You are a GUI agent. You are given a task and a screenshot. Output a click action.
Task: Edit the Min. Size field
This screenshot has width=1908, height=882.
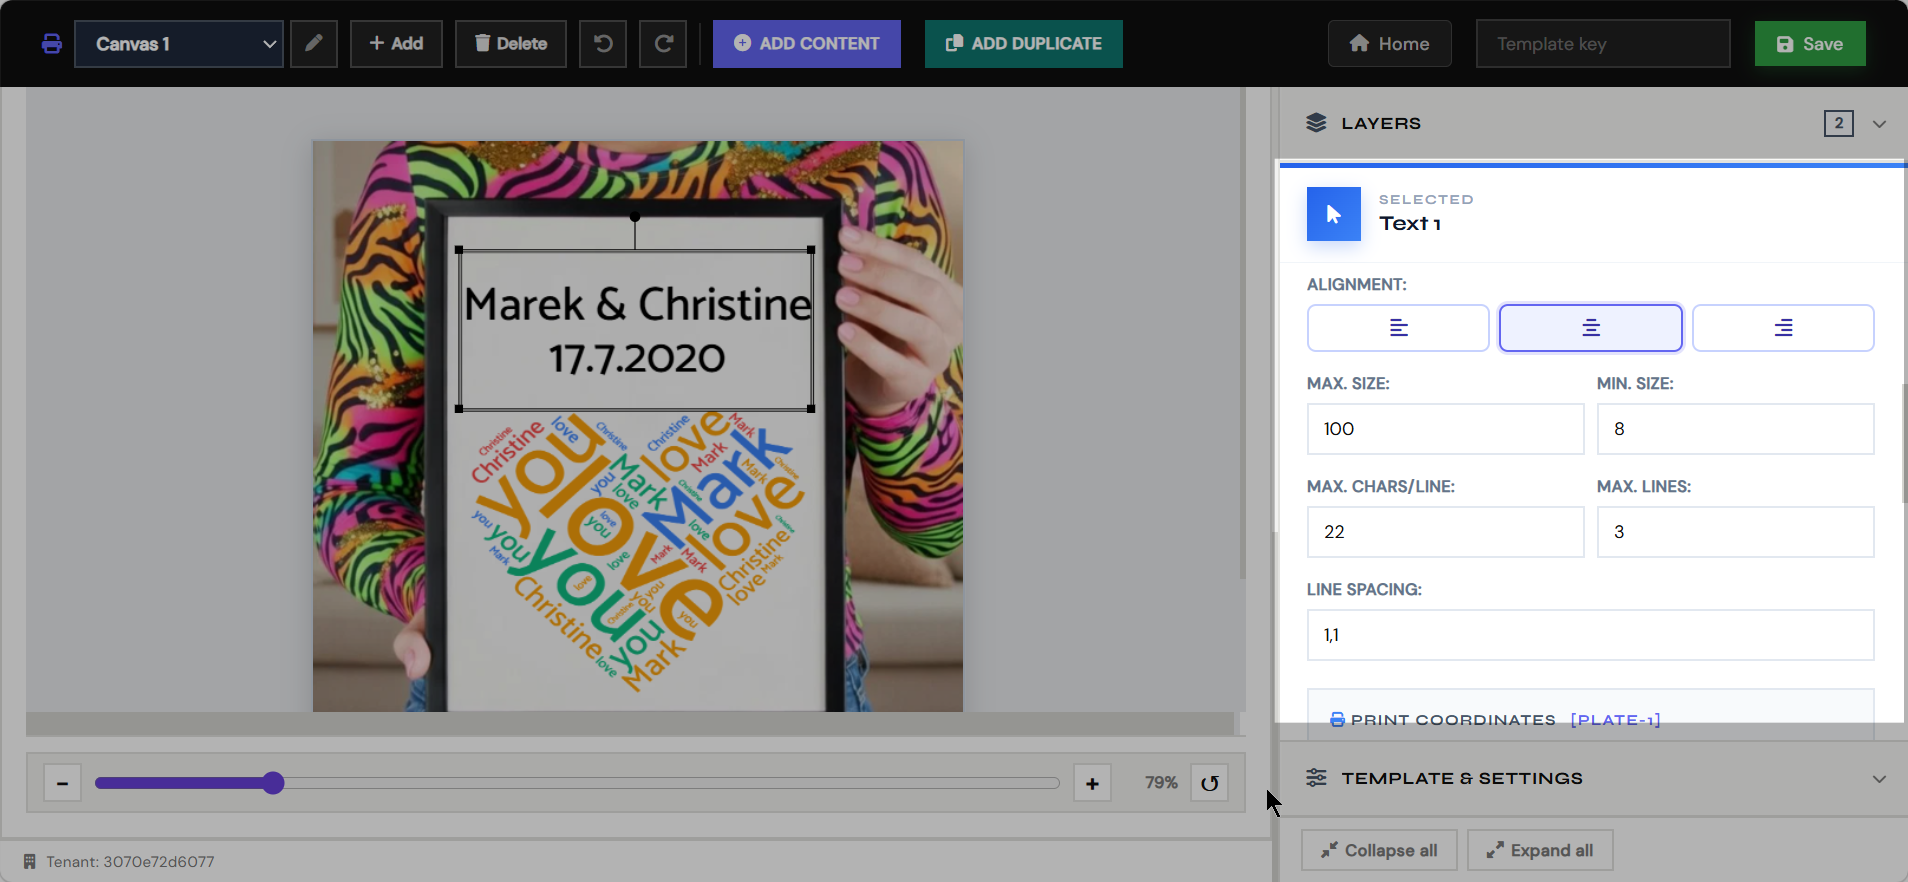(x=1736, y=429)
